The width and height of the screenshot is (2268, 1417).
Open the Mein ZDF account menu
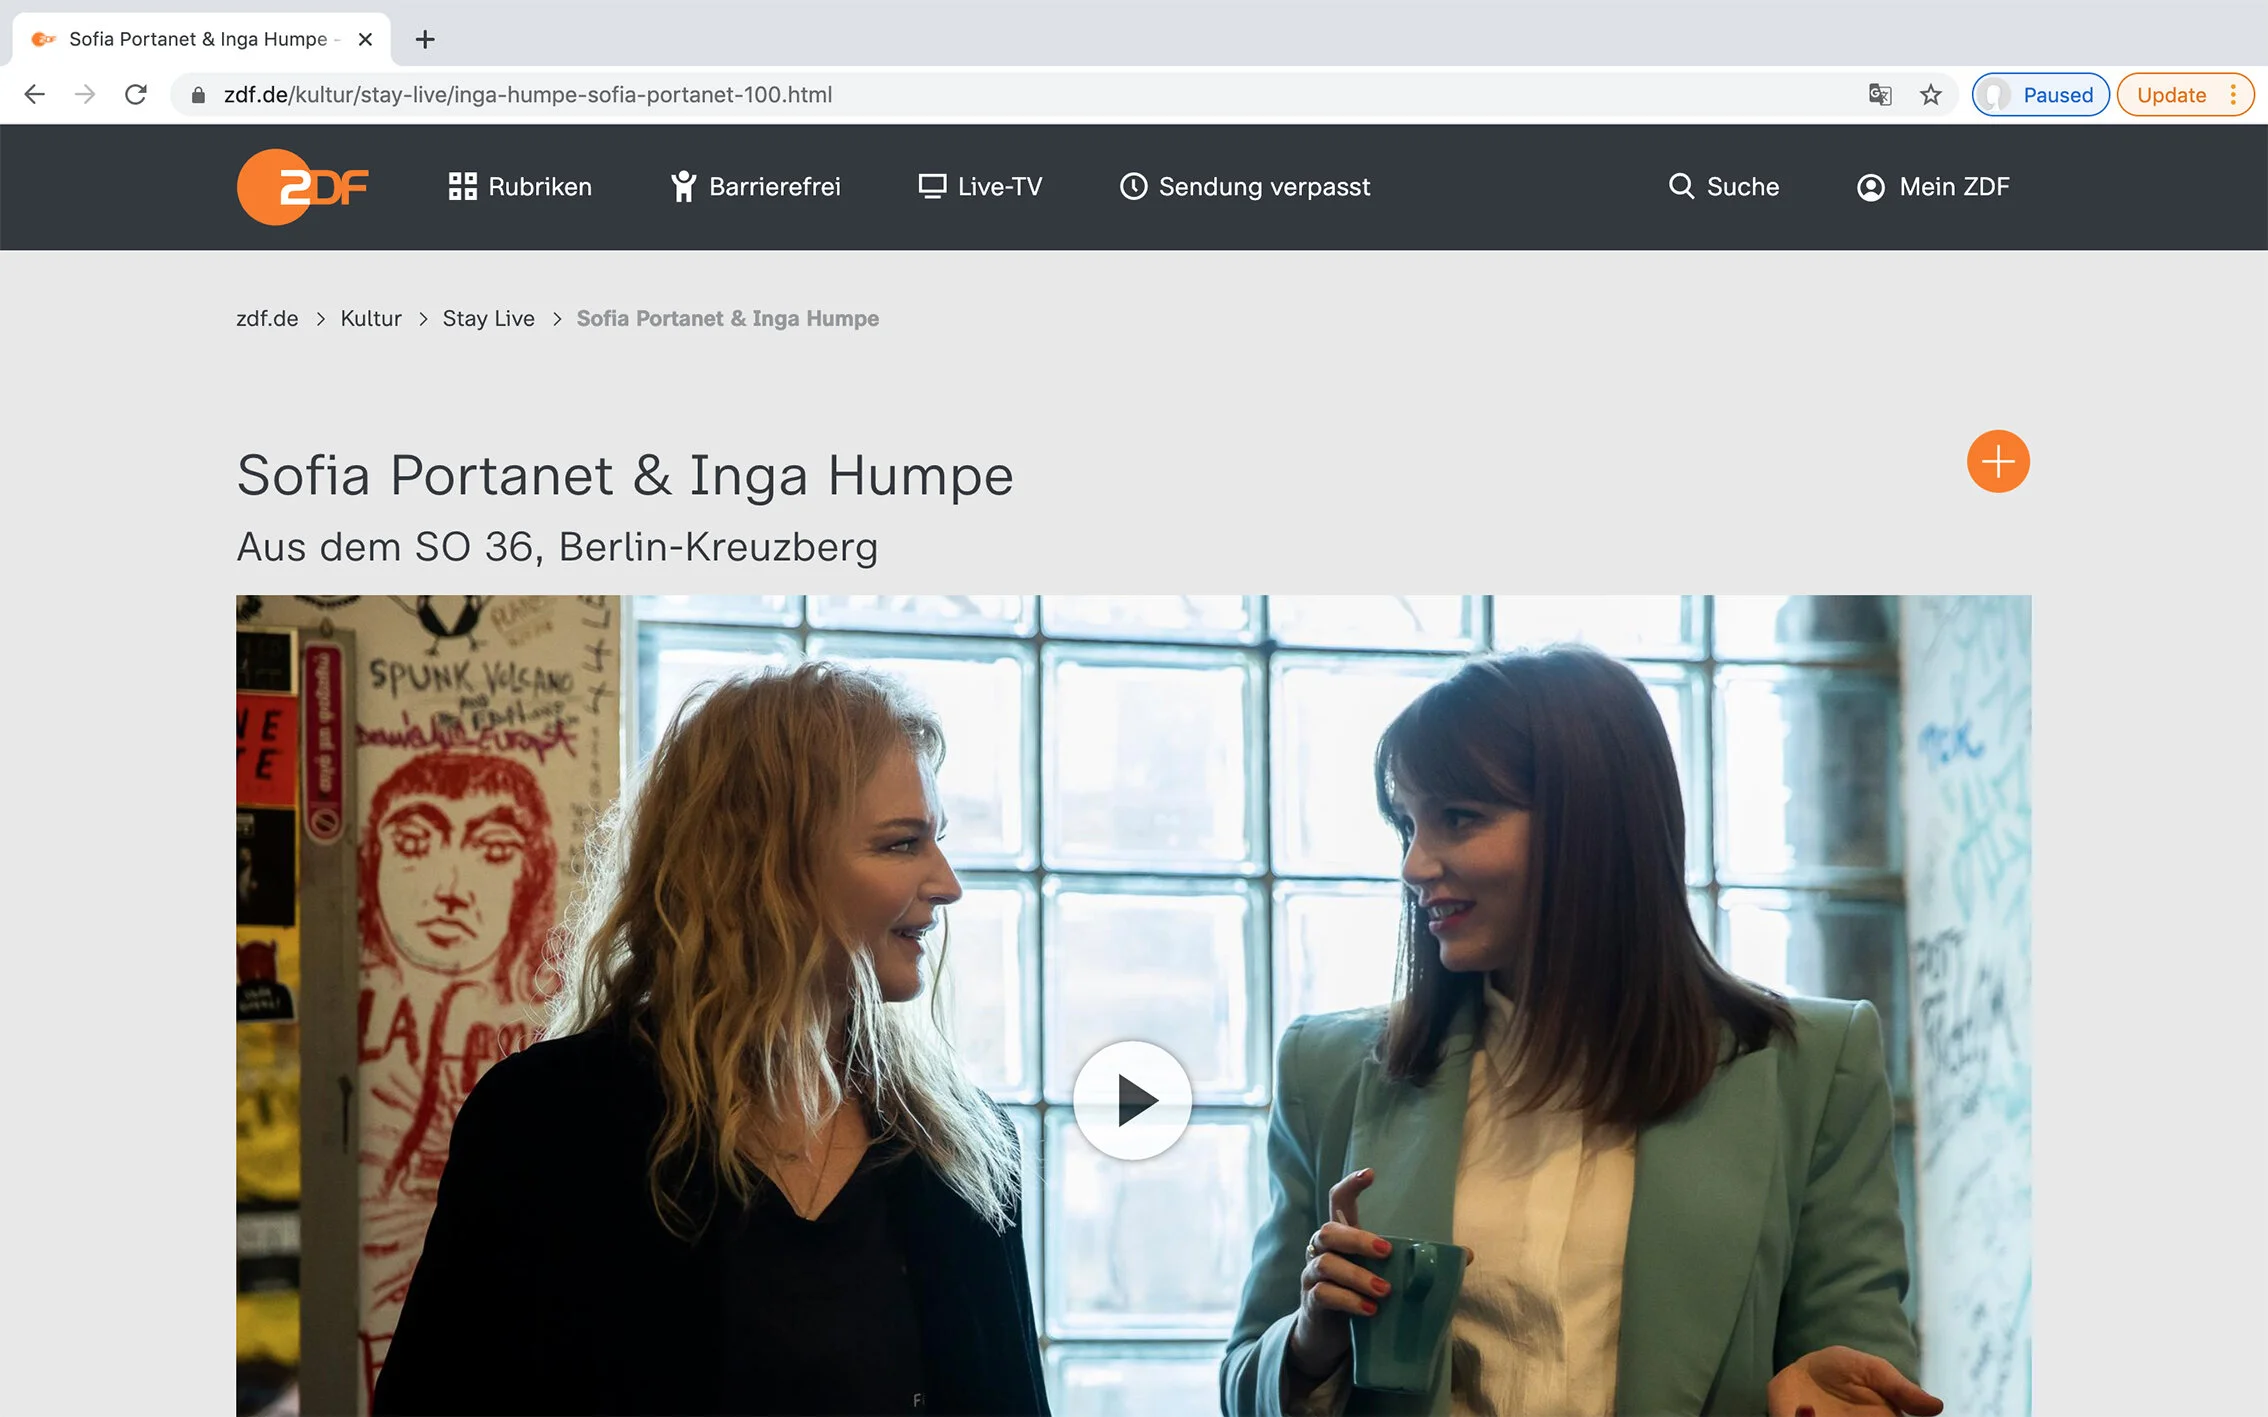pyautogui.click(x=1933, y=187)
